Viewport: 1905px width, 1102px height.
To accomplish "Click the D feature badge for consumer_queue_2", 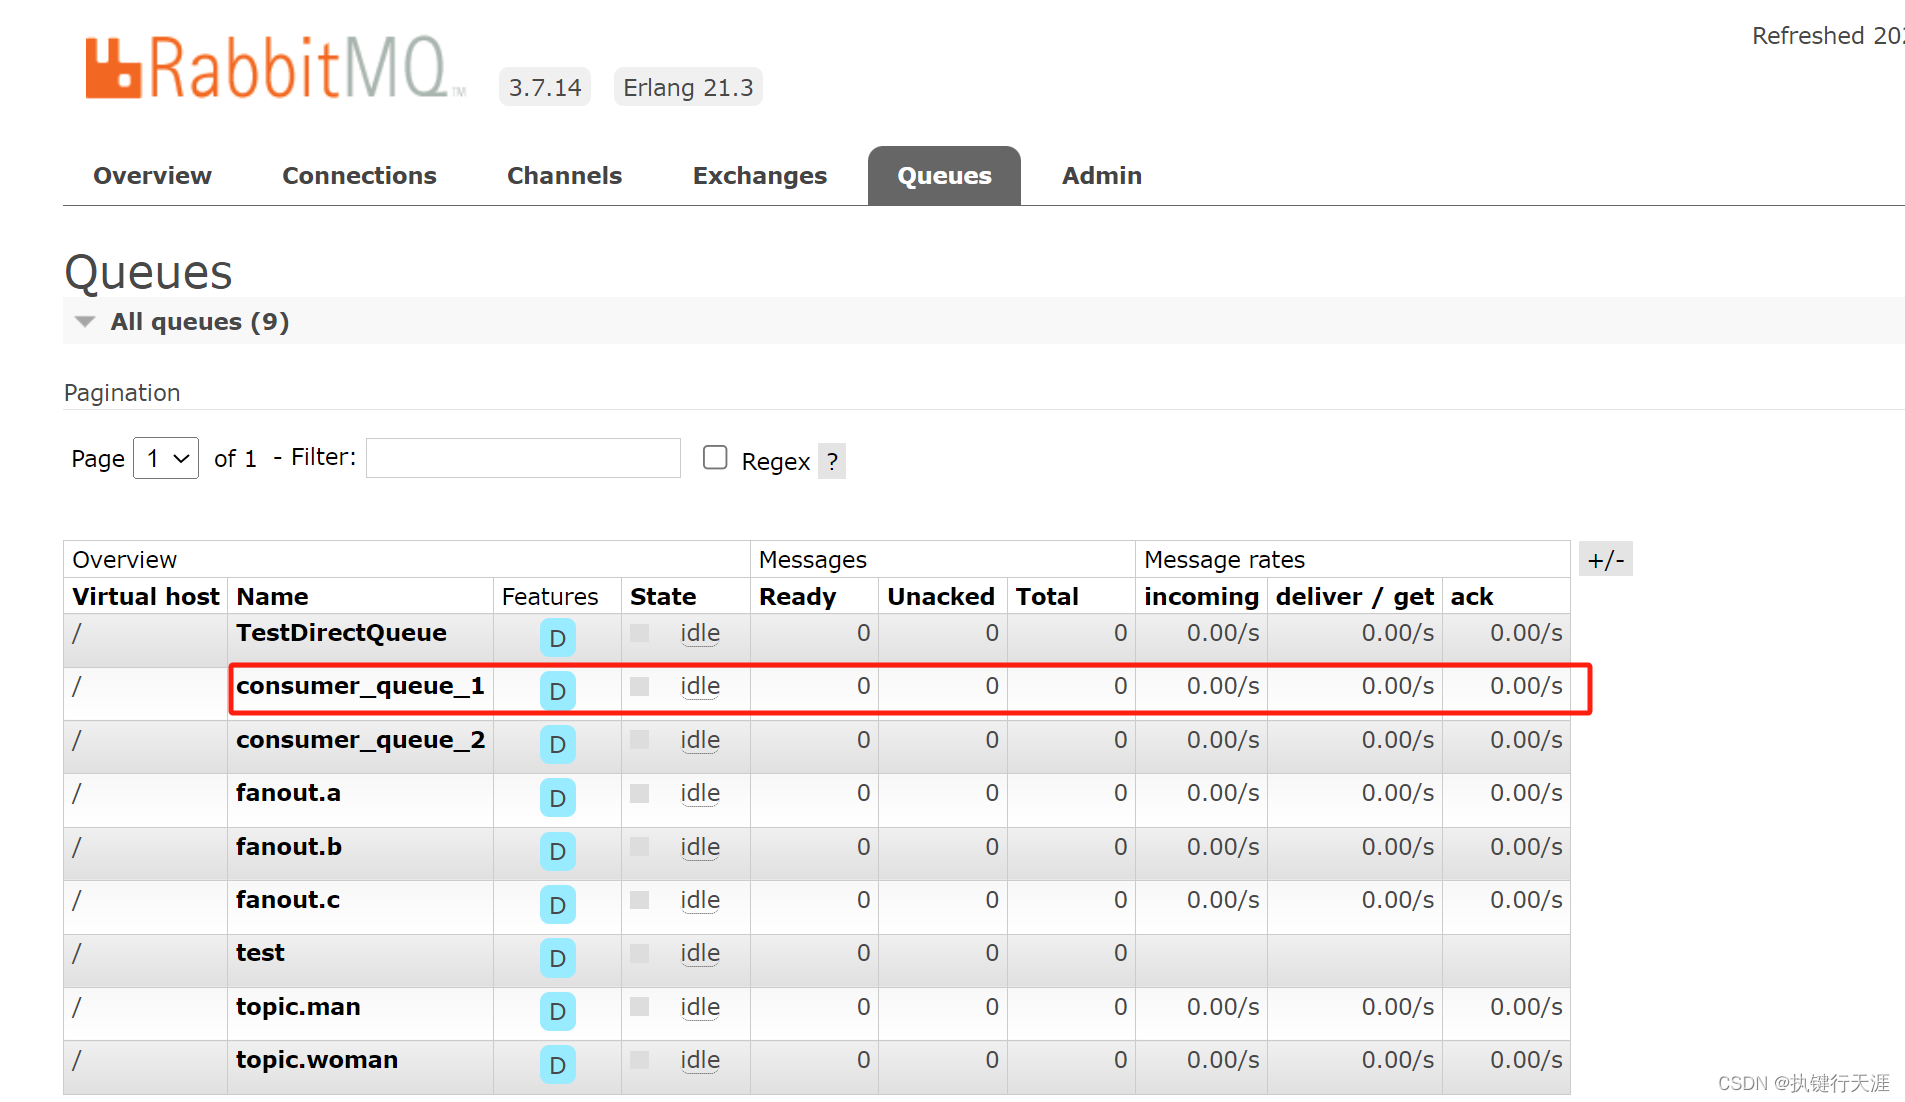I will pyautogui.click(x=558, y=745).
